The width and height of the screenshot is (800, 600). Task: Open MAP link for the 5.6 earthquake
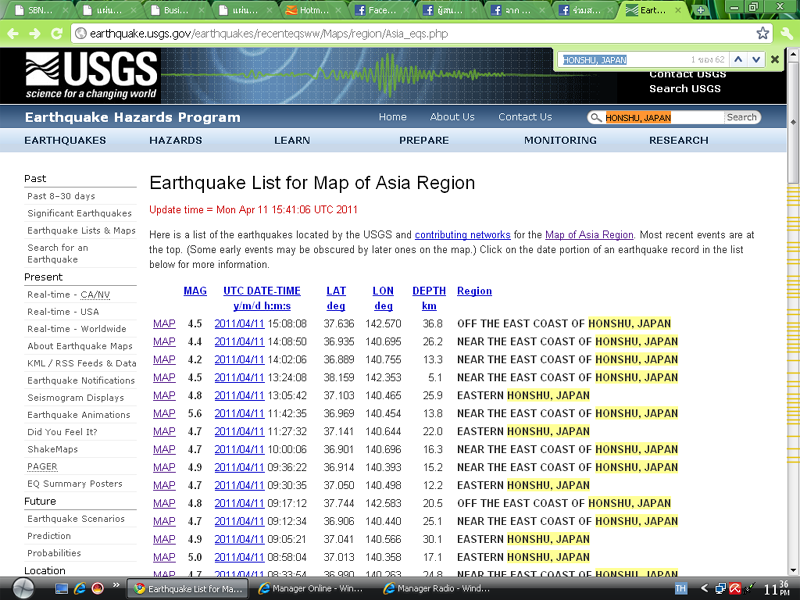click(x=164, y=414)
